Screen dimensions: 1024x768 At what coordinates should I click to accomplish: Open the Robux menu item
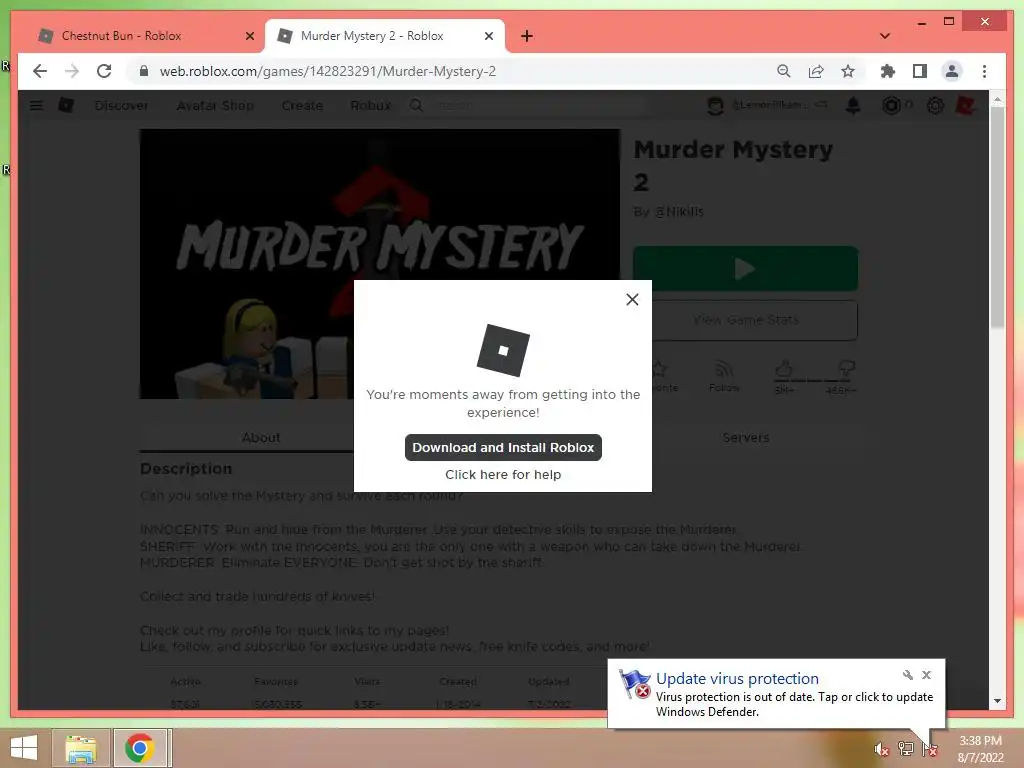point(370,105)
